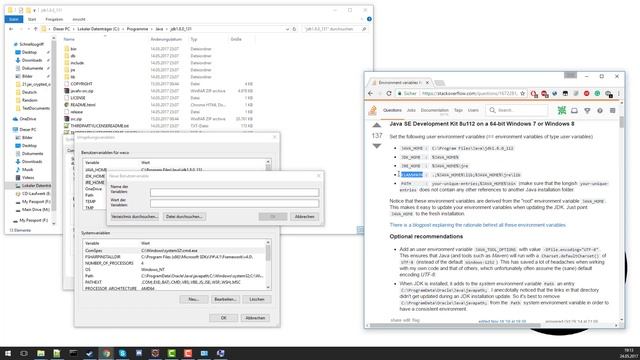Select the 'include' folder in Explorer
Image resolution: width=640 pixels, height=360 pixels.
[x=77, y=63]
